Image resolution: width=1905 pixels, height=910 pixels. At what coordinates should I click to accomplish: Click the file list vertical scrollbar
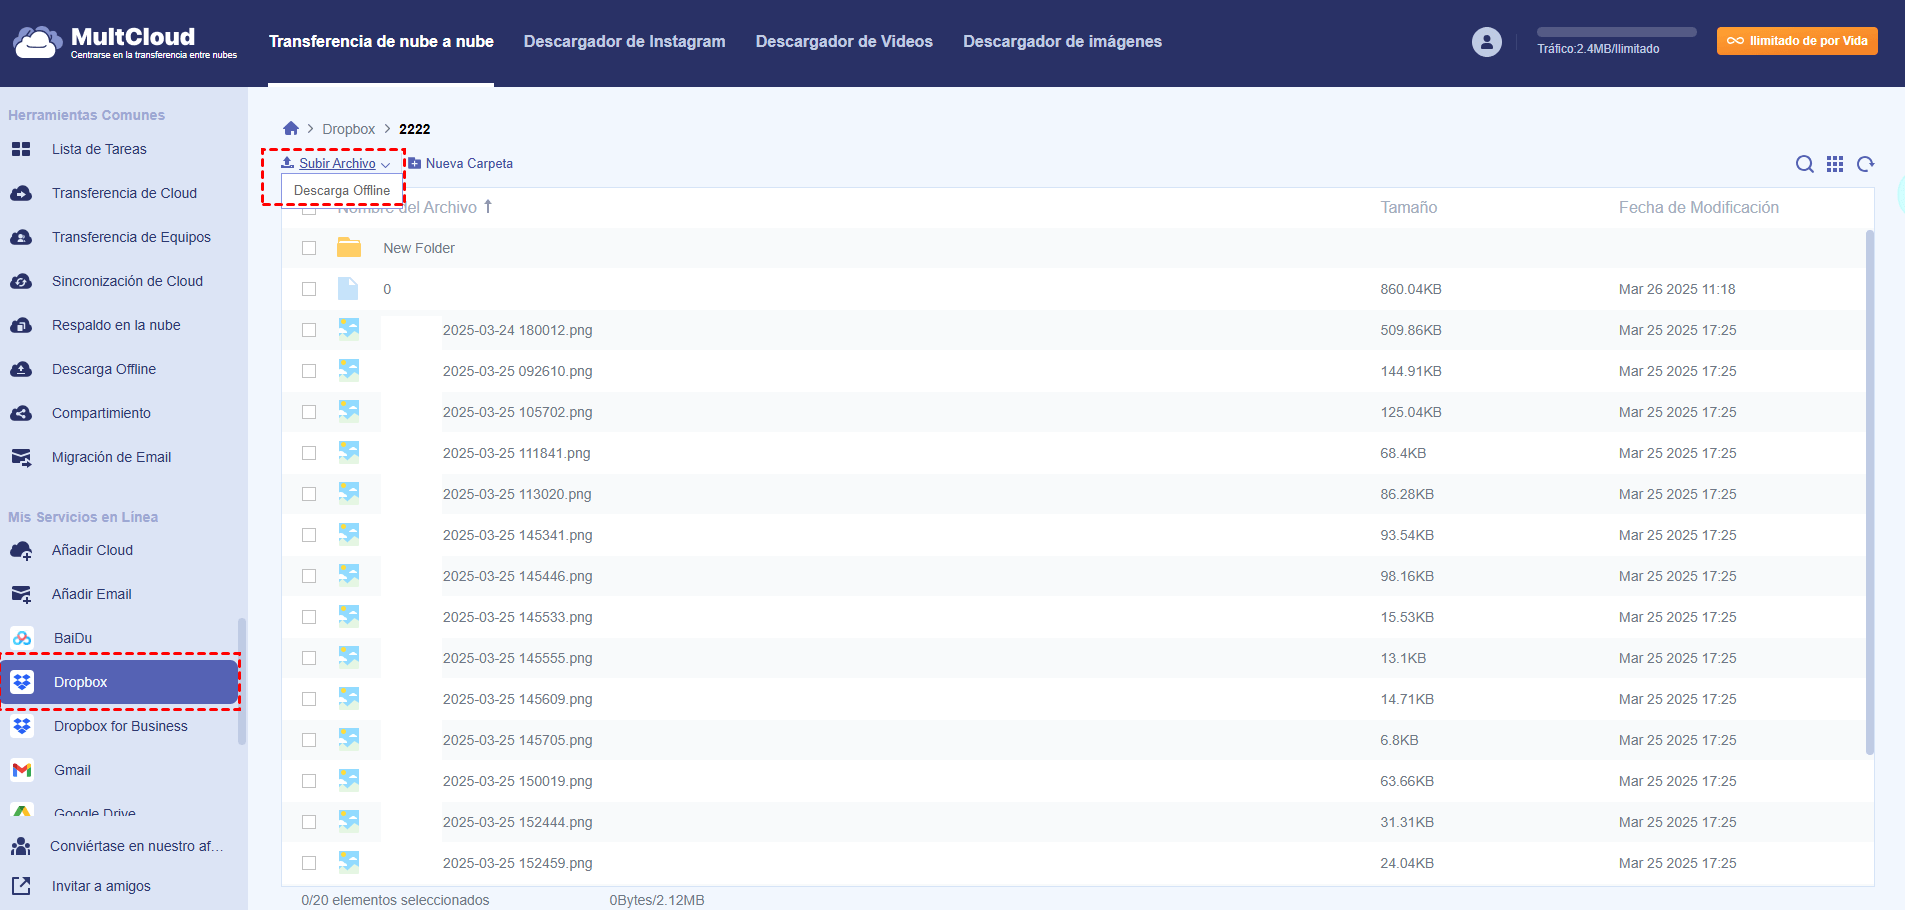[x=1870, y=492]
